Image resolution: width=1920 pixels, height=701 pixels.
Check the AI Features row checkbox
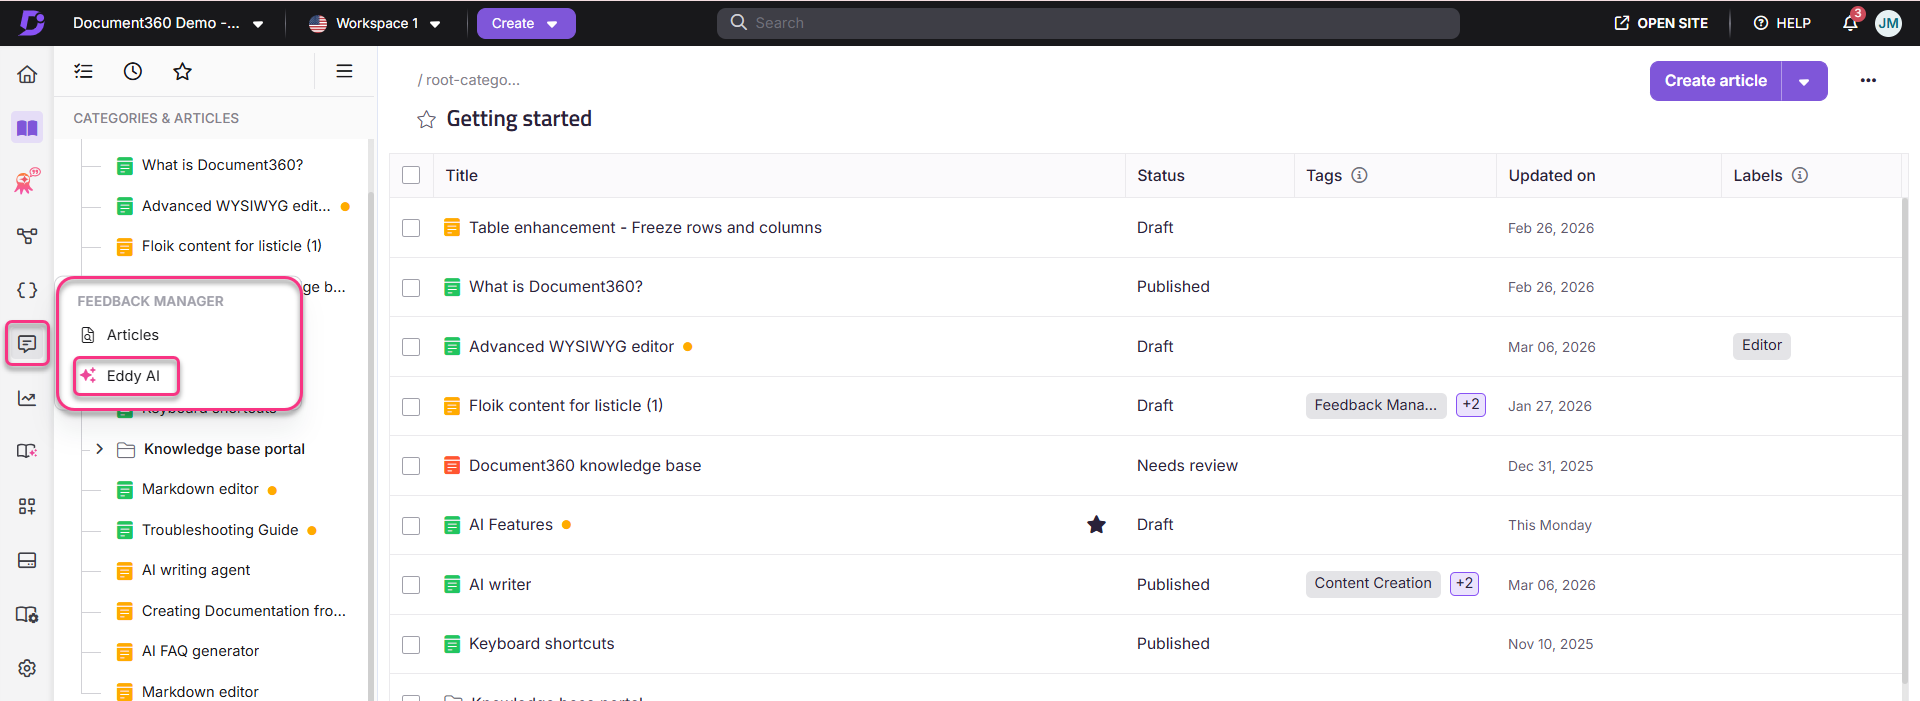[411, 525]
